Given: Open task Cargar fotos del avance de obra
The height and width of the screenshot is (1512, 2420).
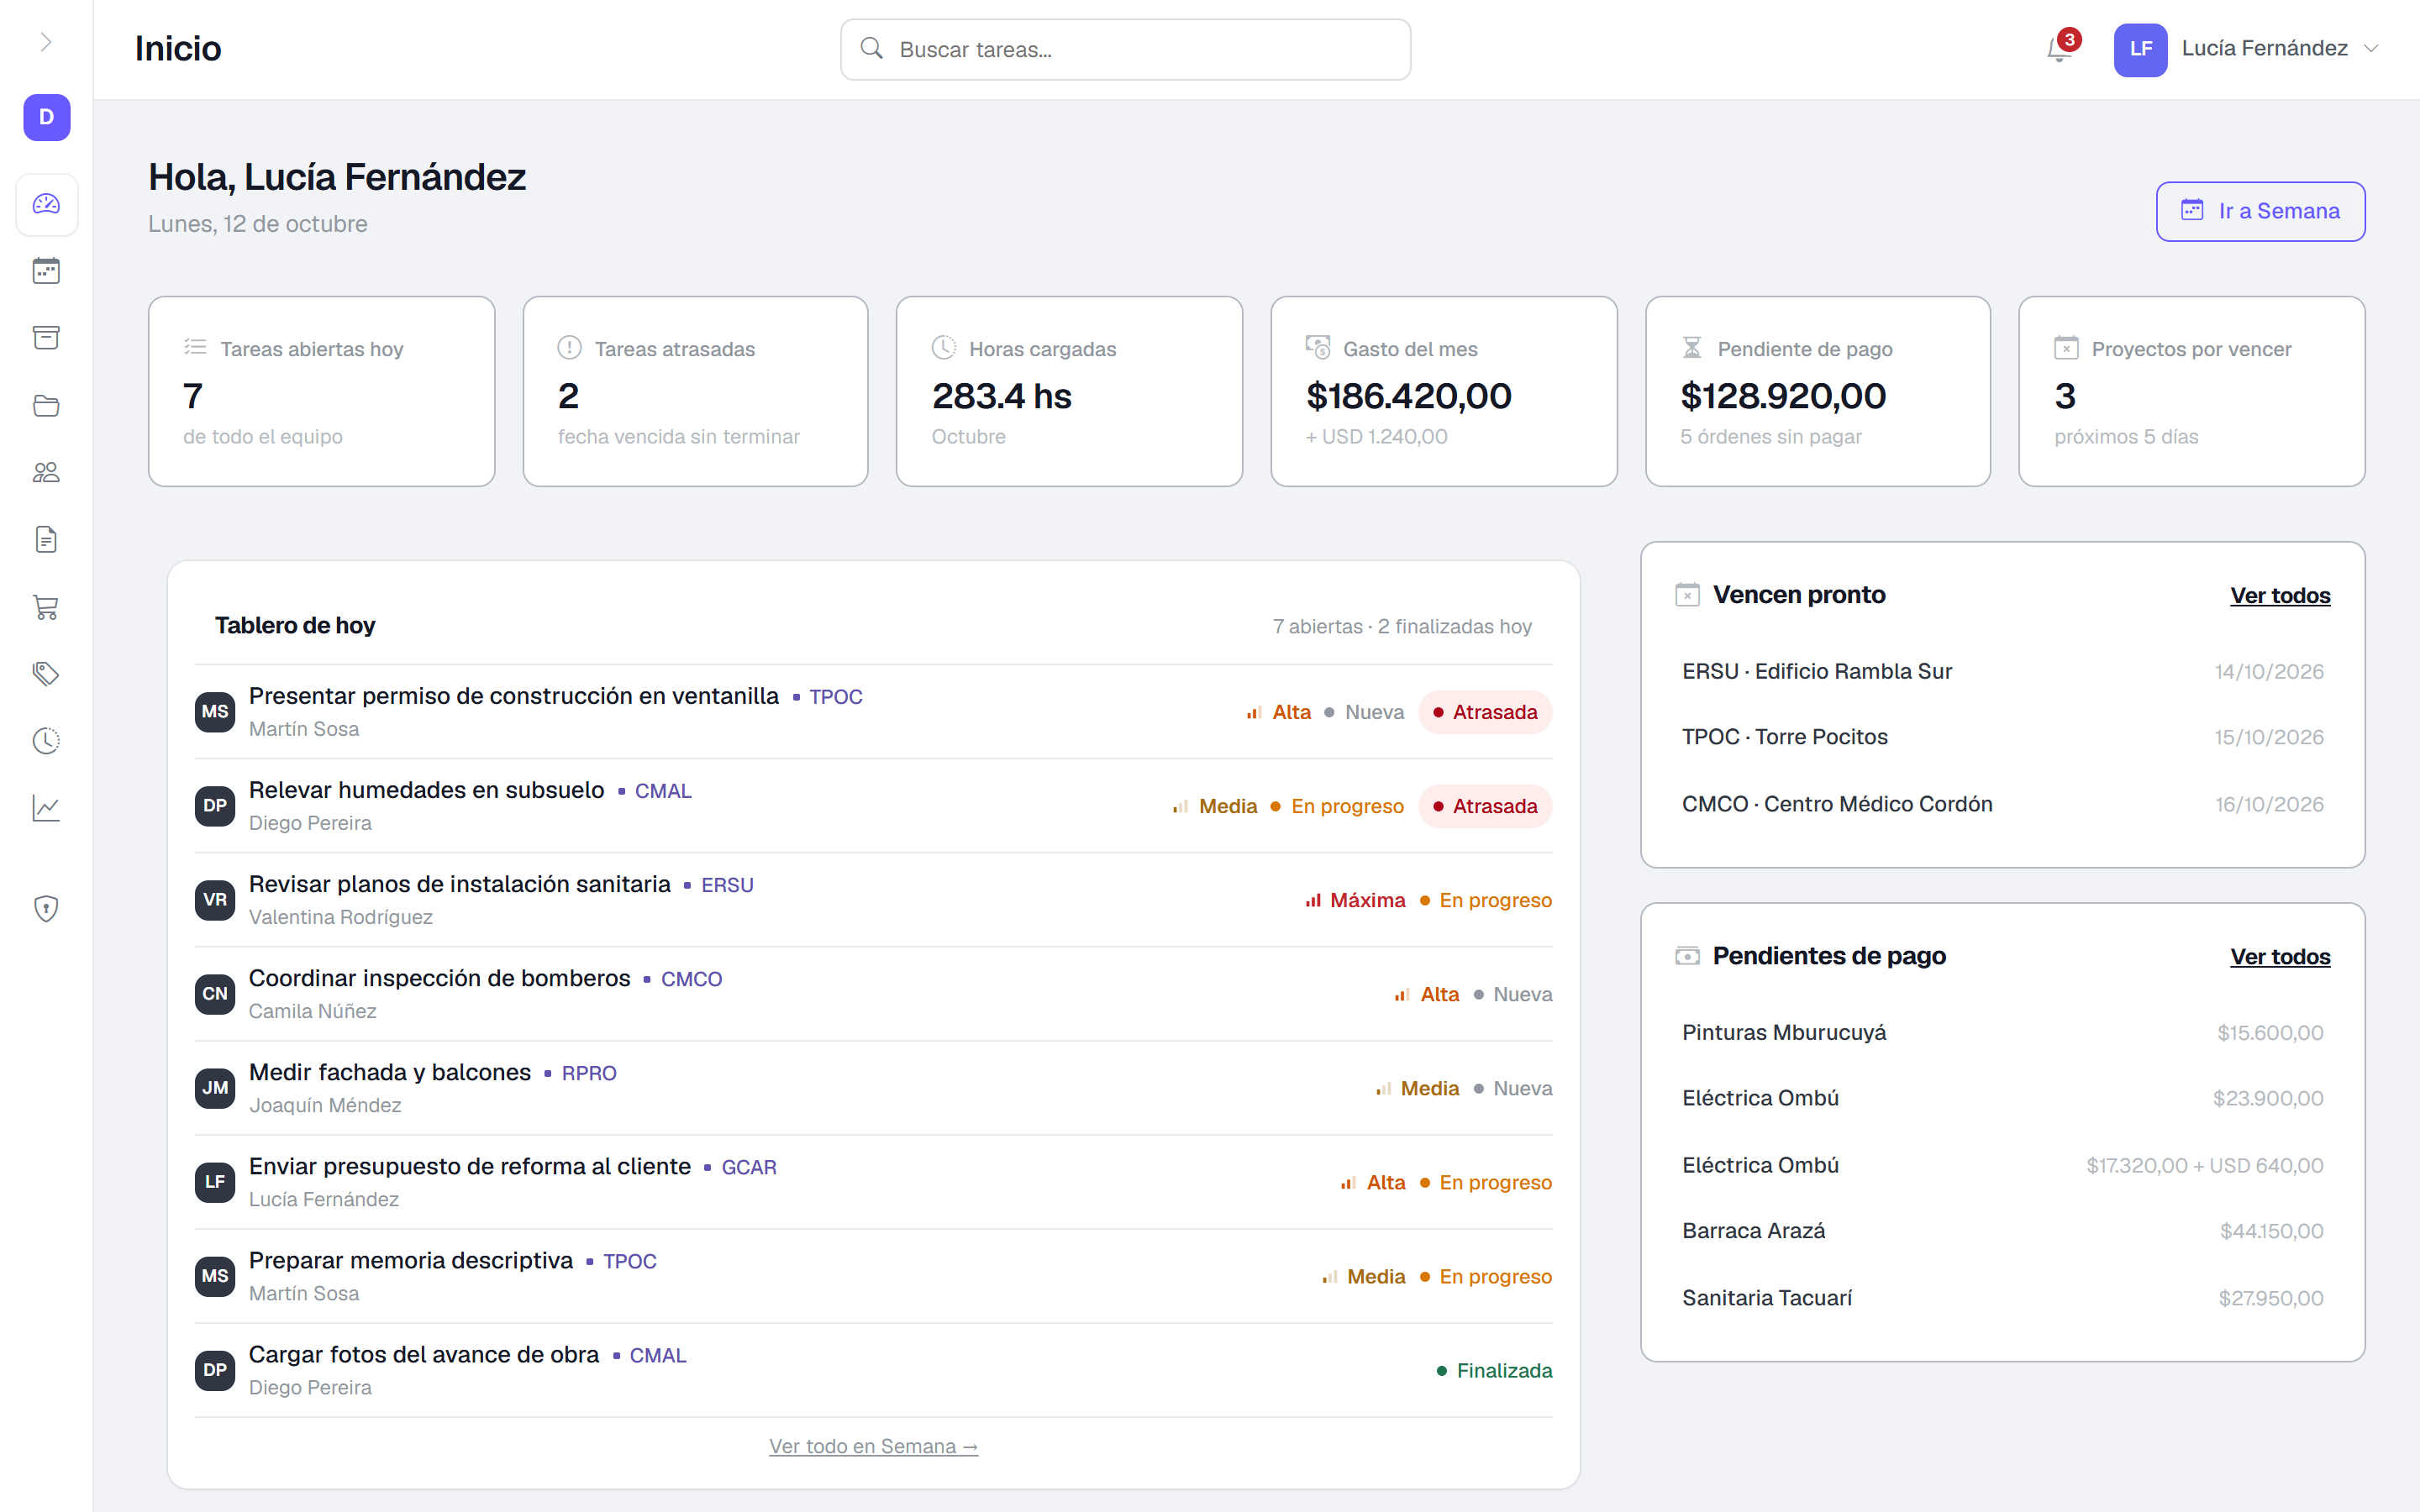Looking at the screenshot, I should tap(873, 1370).
